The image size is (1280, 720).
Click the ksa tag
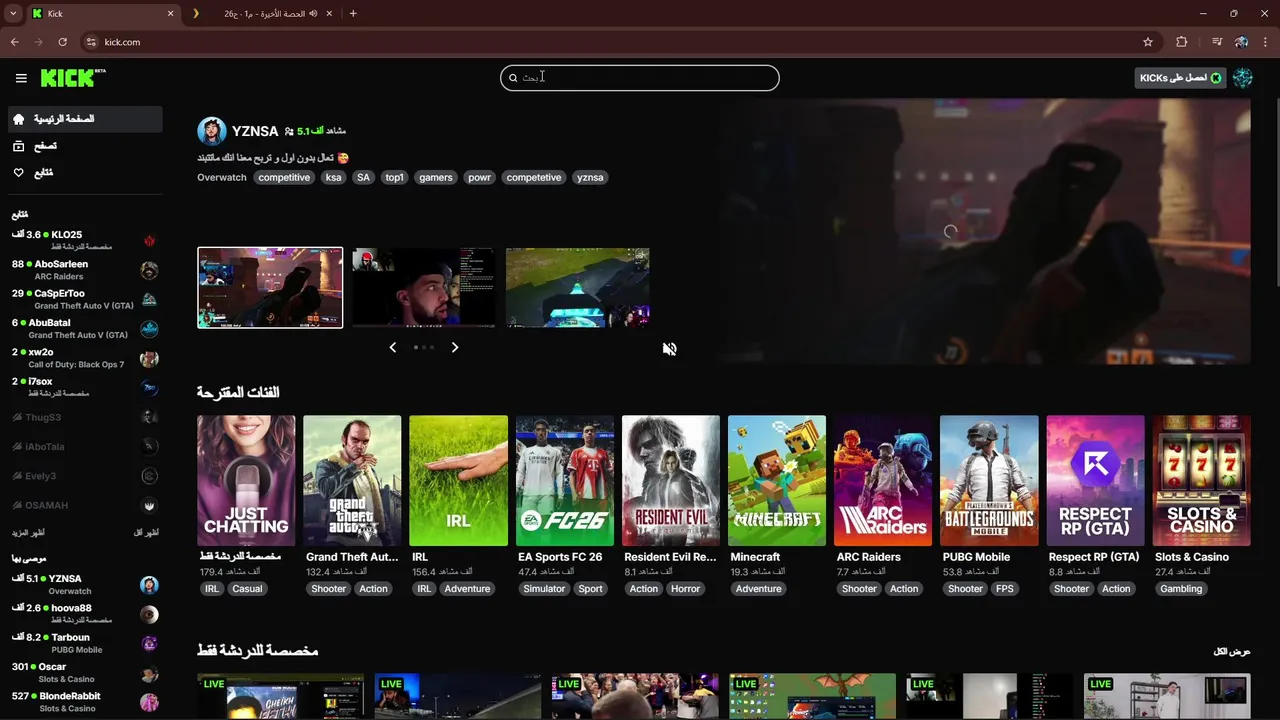tap(333, 177)
